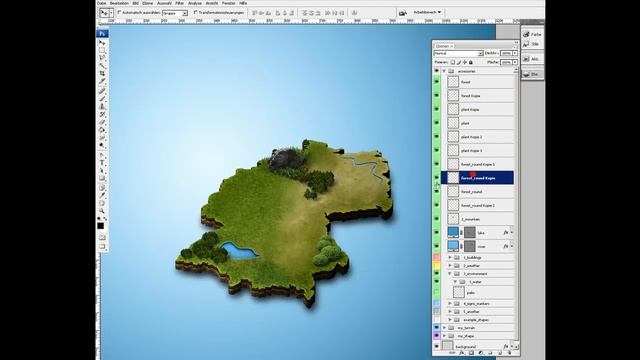Viewport: 640px width, 360px height.
Task: Toggle visibility of my_terrain group
Action: pyautogui.click(x=437, y=327)
